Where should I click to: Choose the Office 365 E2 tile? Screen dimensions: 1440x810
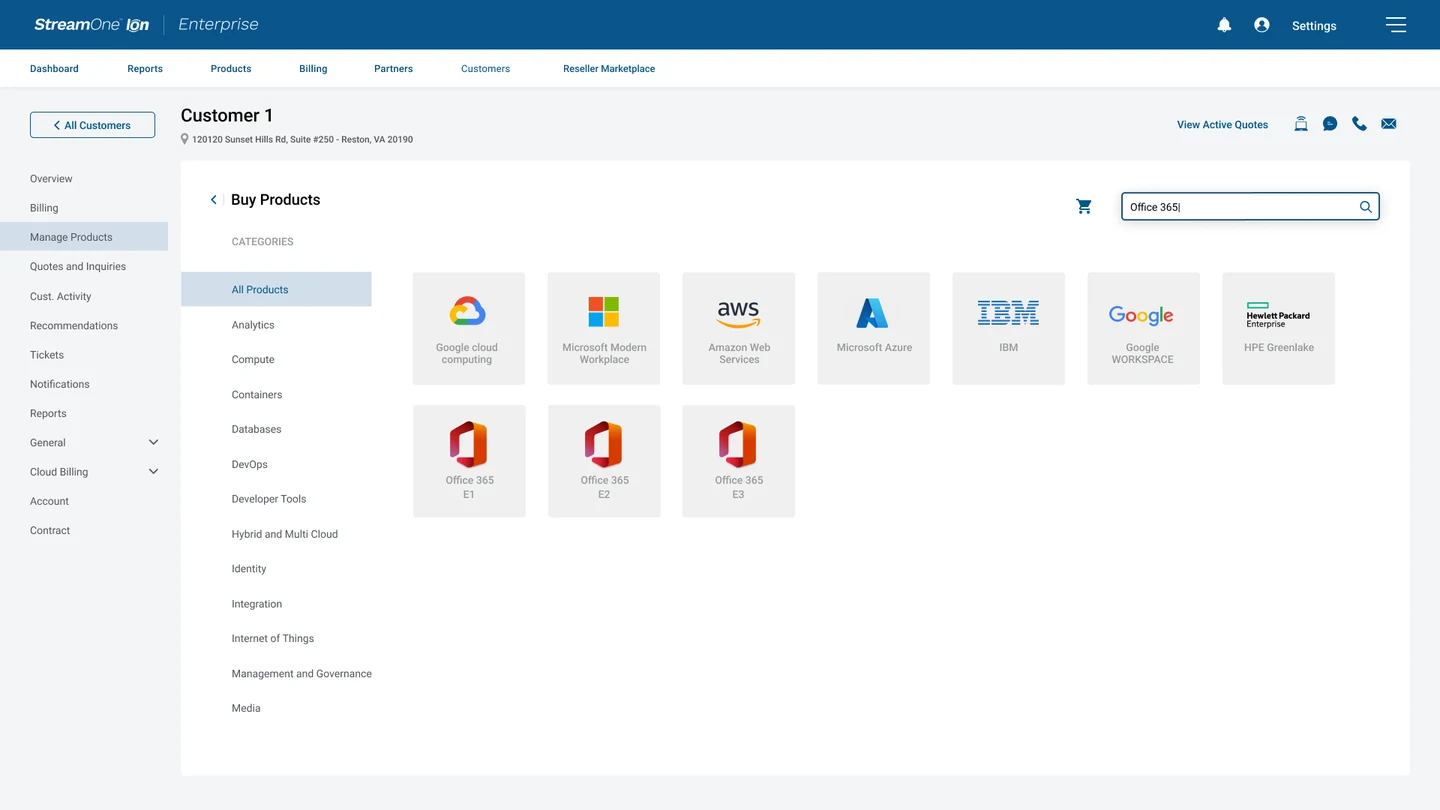pos(604,461)
